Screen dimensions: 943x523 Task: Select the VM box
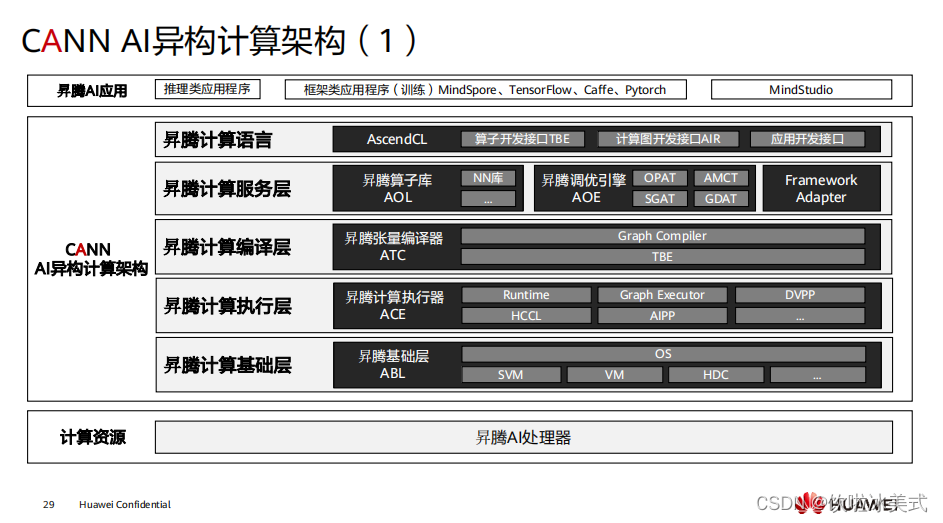[x=615, y=375]
